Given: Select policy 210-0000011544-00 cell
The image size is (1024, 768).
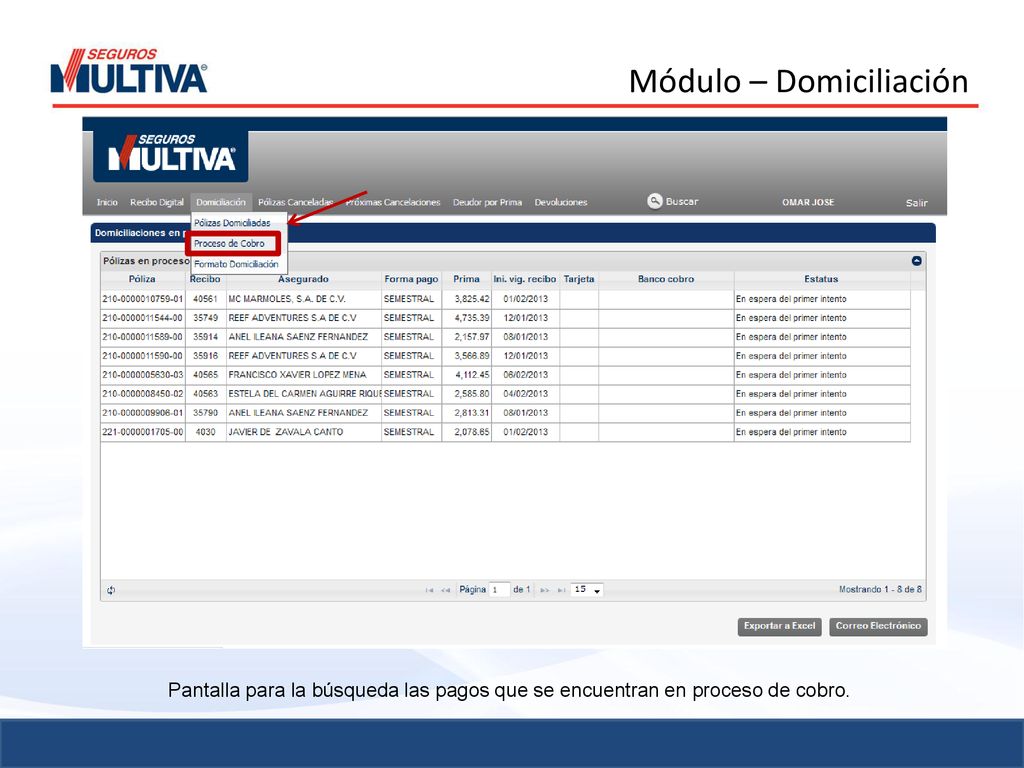Looking at the screenshot, I should coord(142,318).
